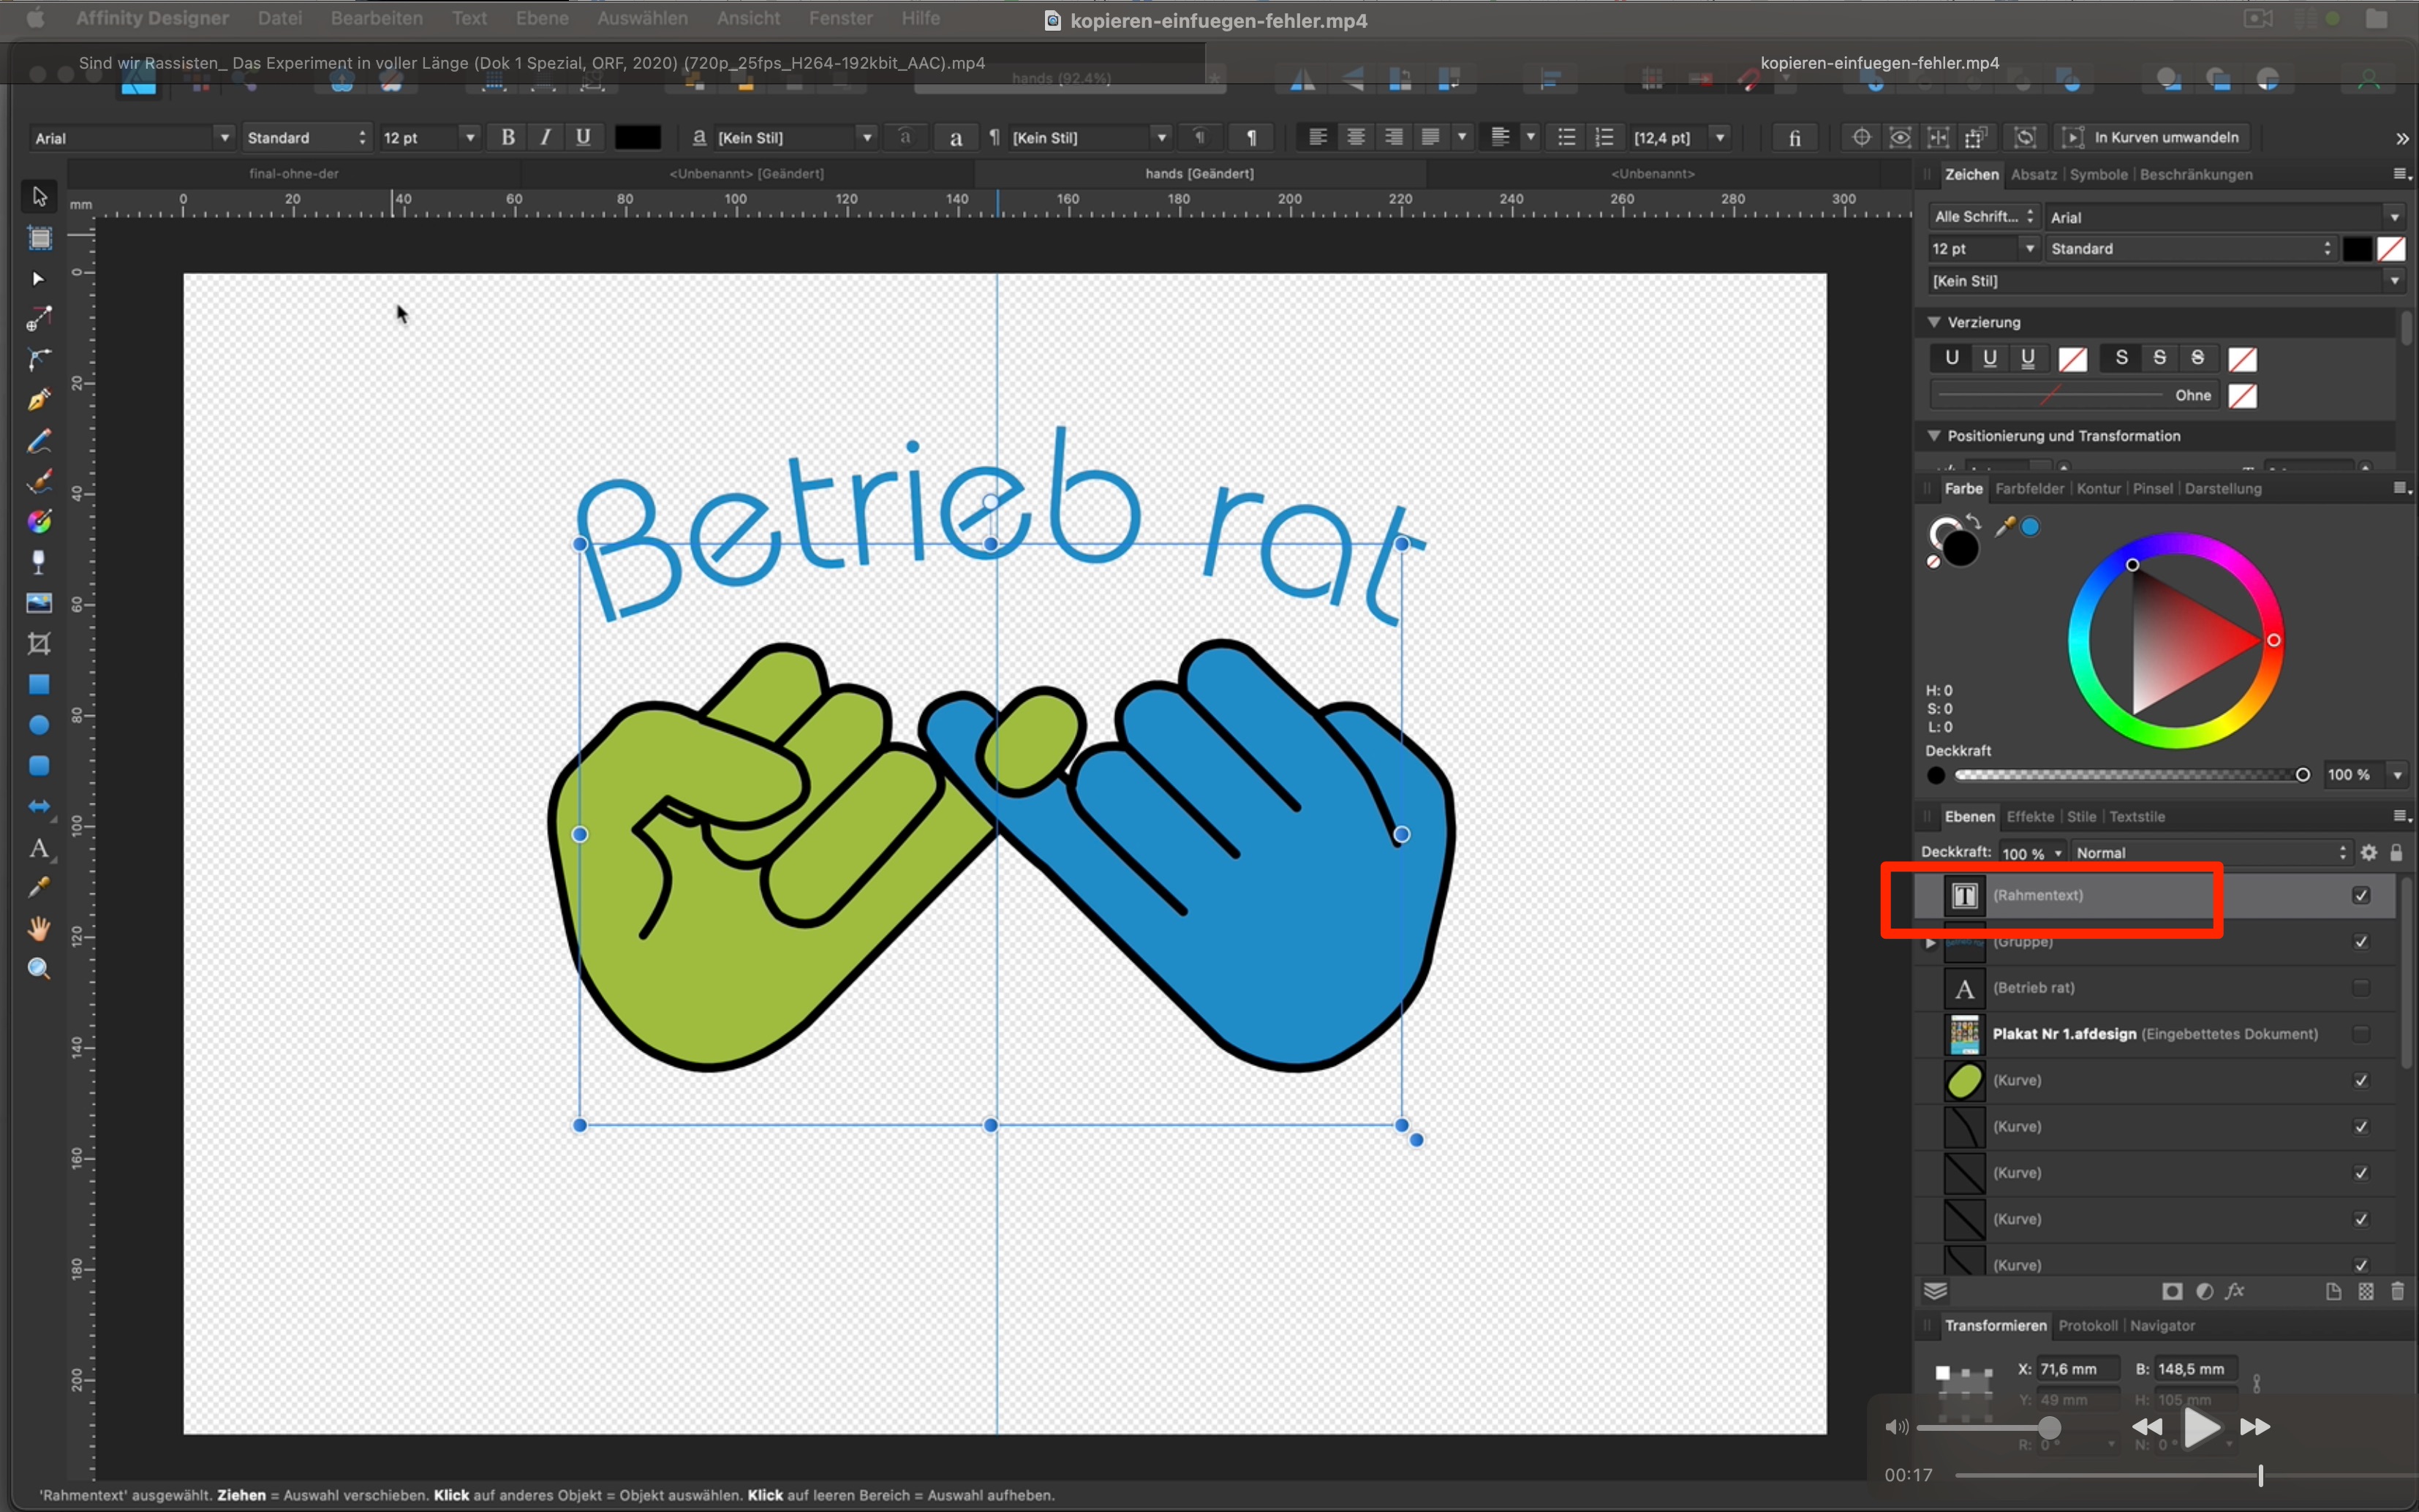Add new layer page icon

2333,1291
